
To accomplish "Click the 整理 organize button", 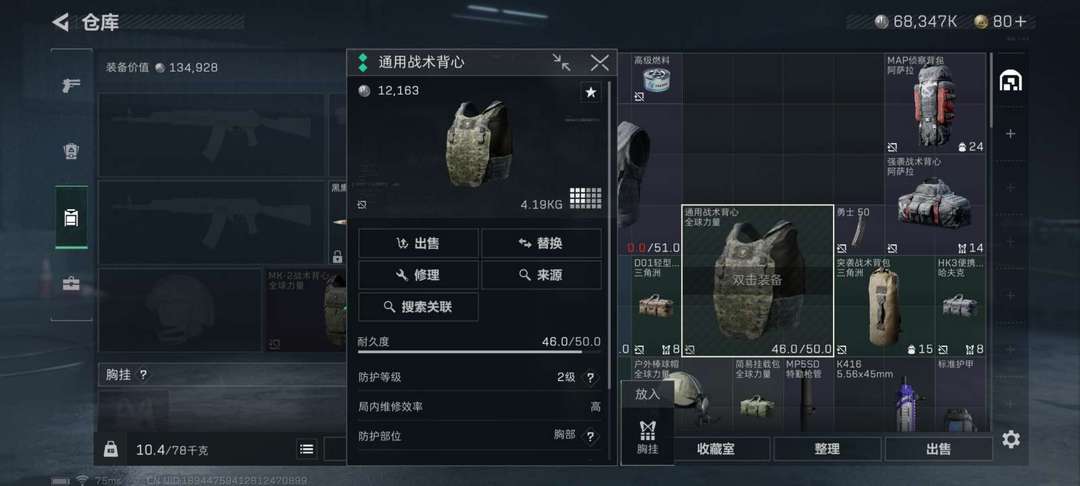I will tap(827, 449).
